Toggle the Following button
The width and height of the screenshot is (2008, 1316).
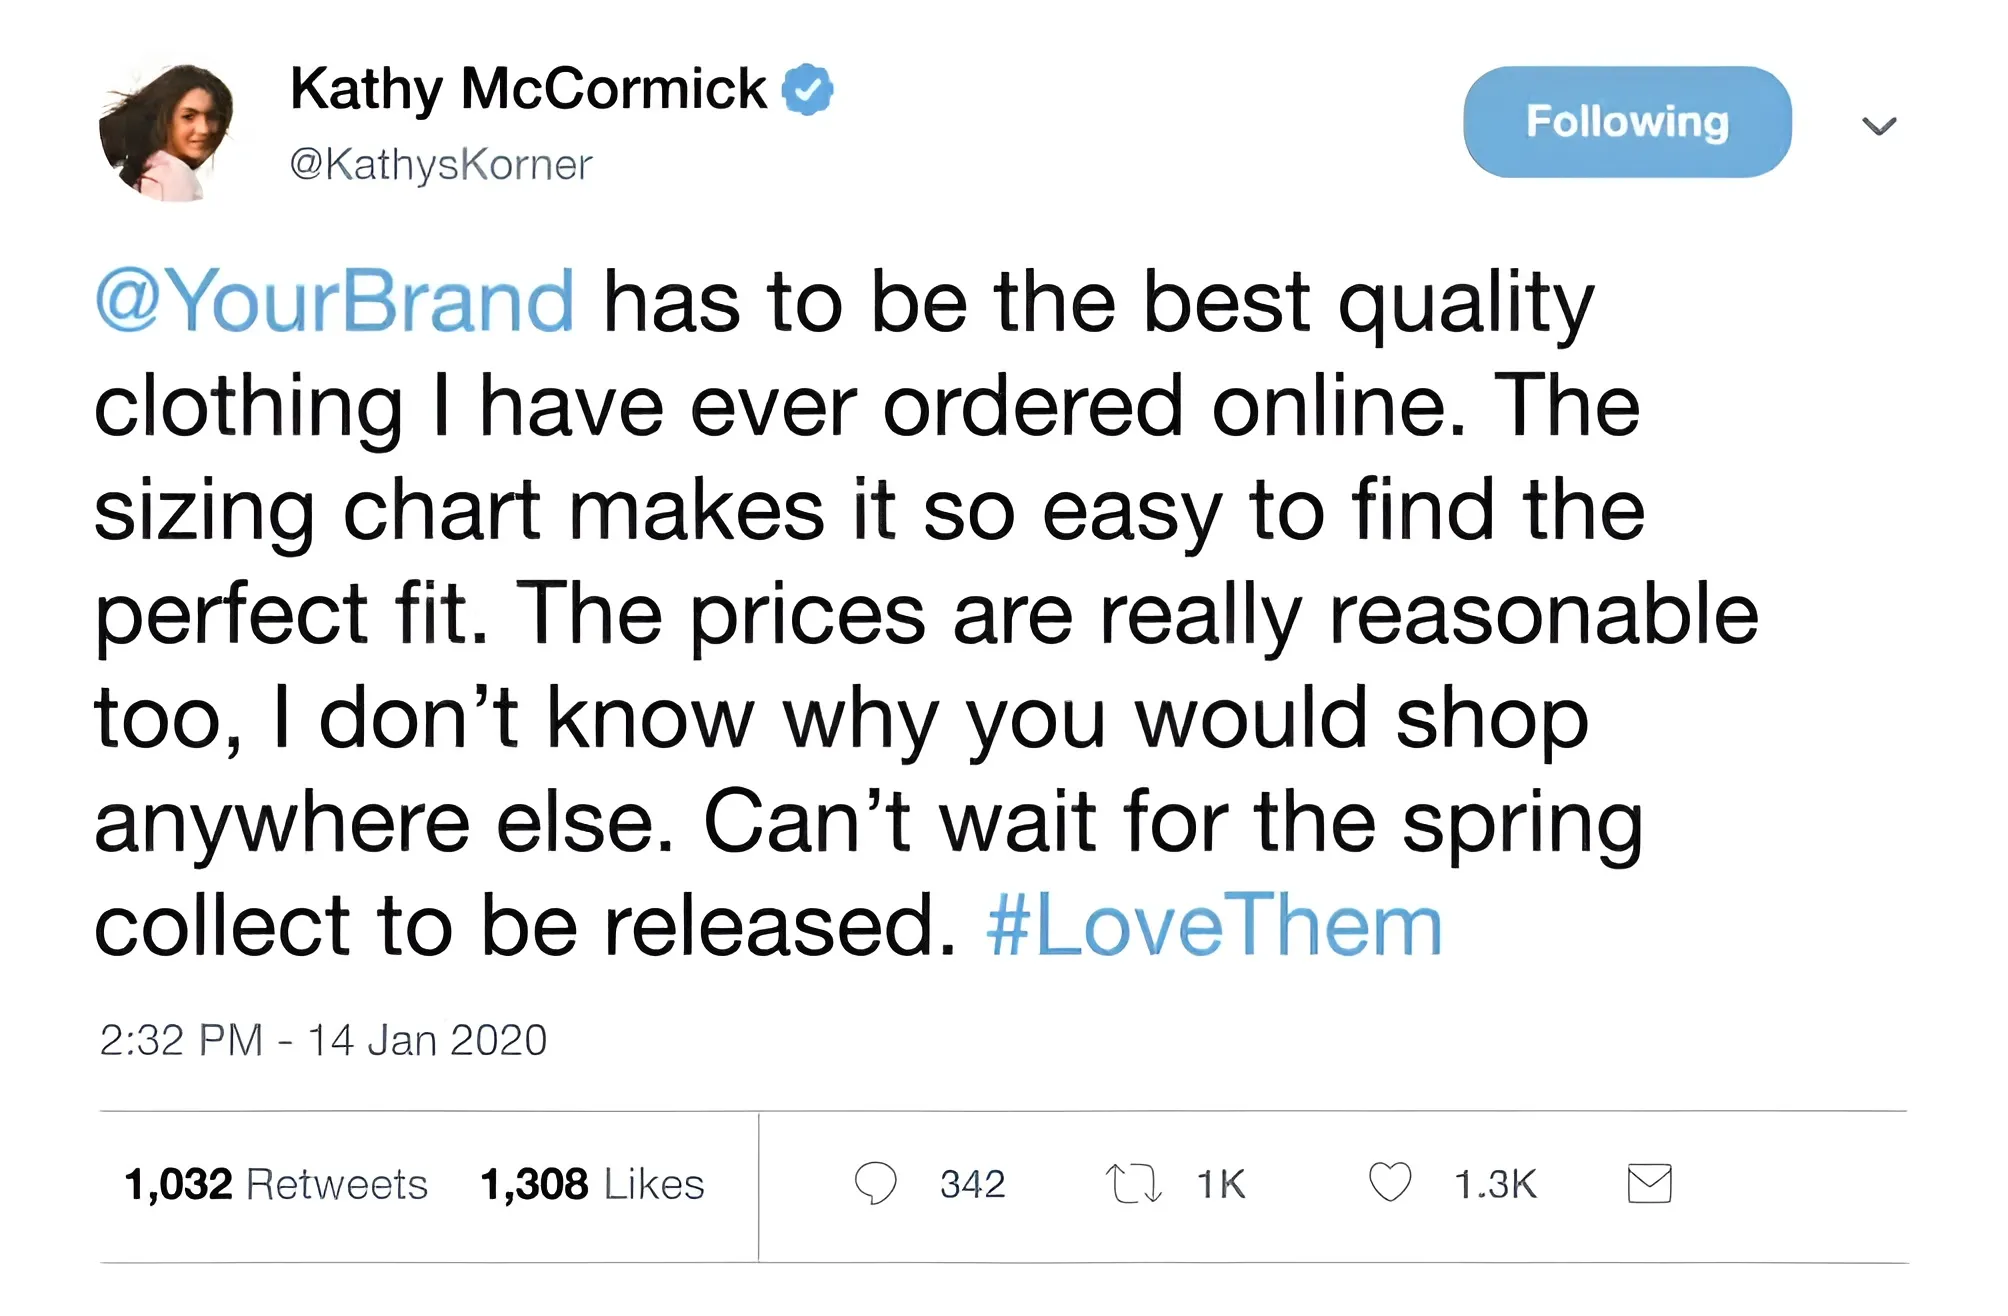1627,122
